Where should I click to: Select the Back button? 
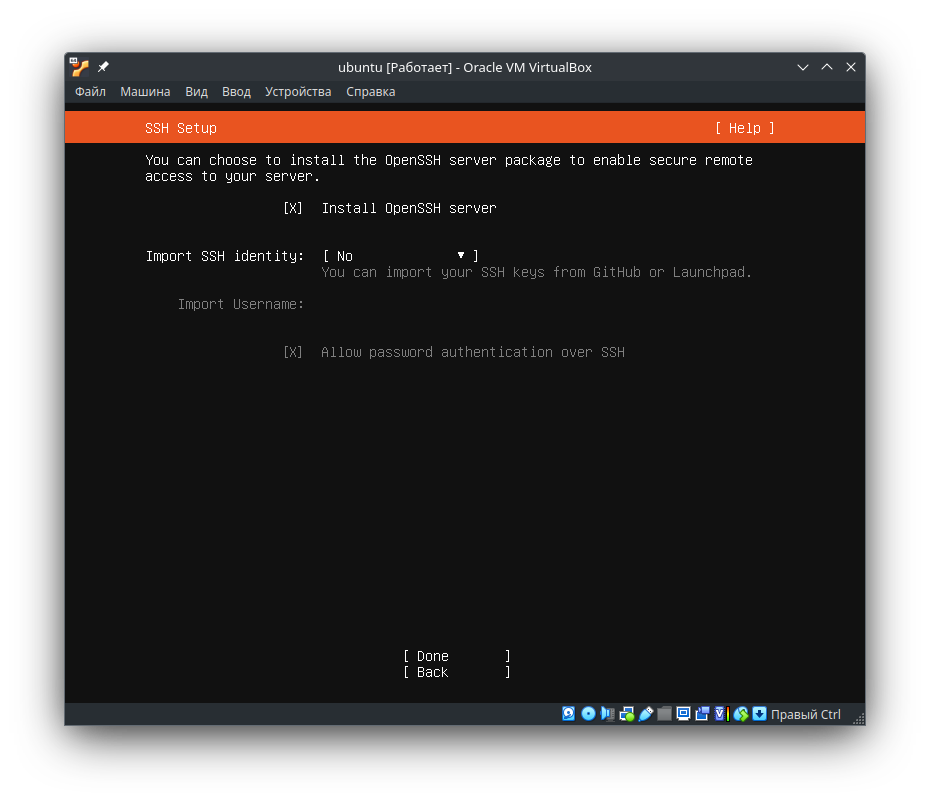click(x=430, y=672)
